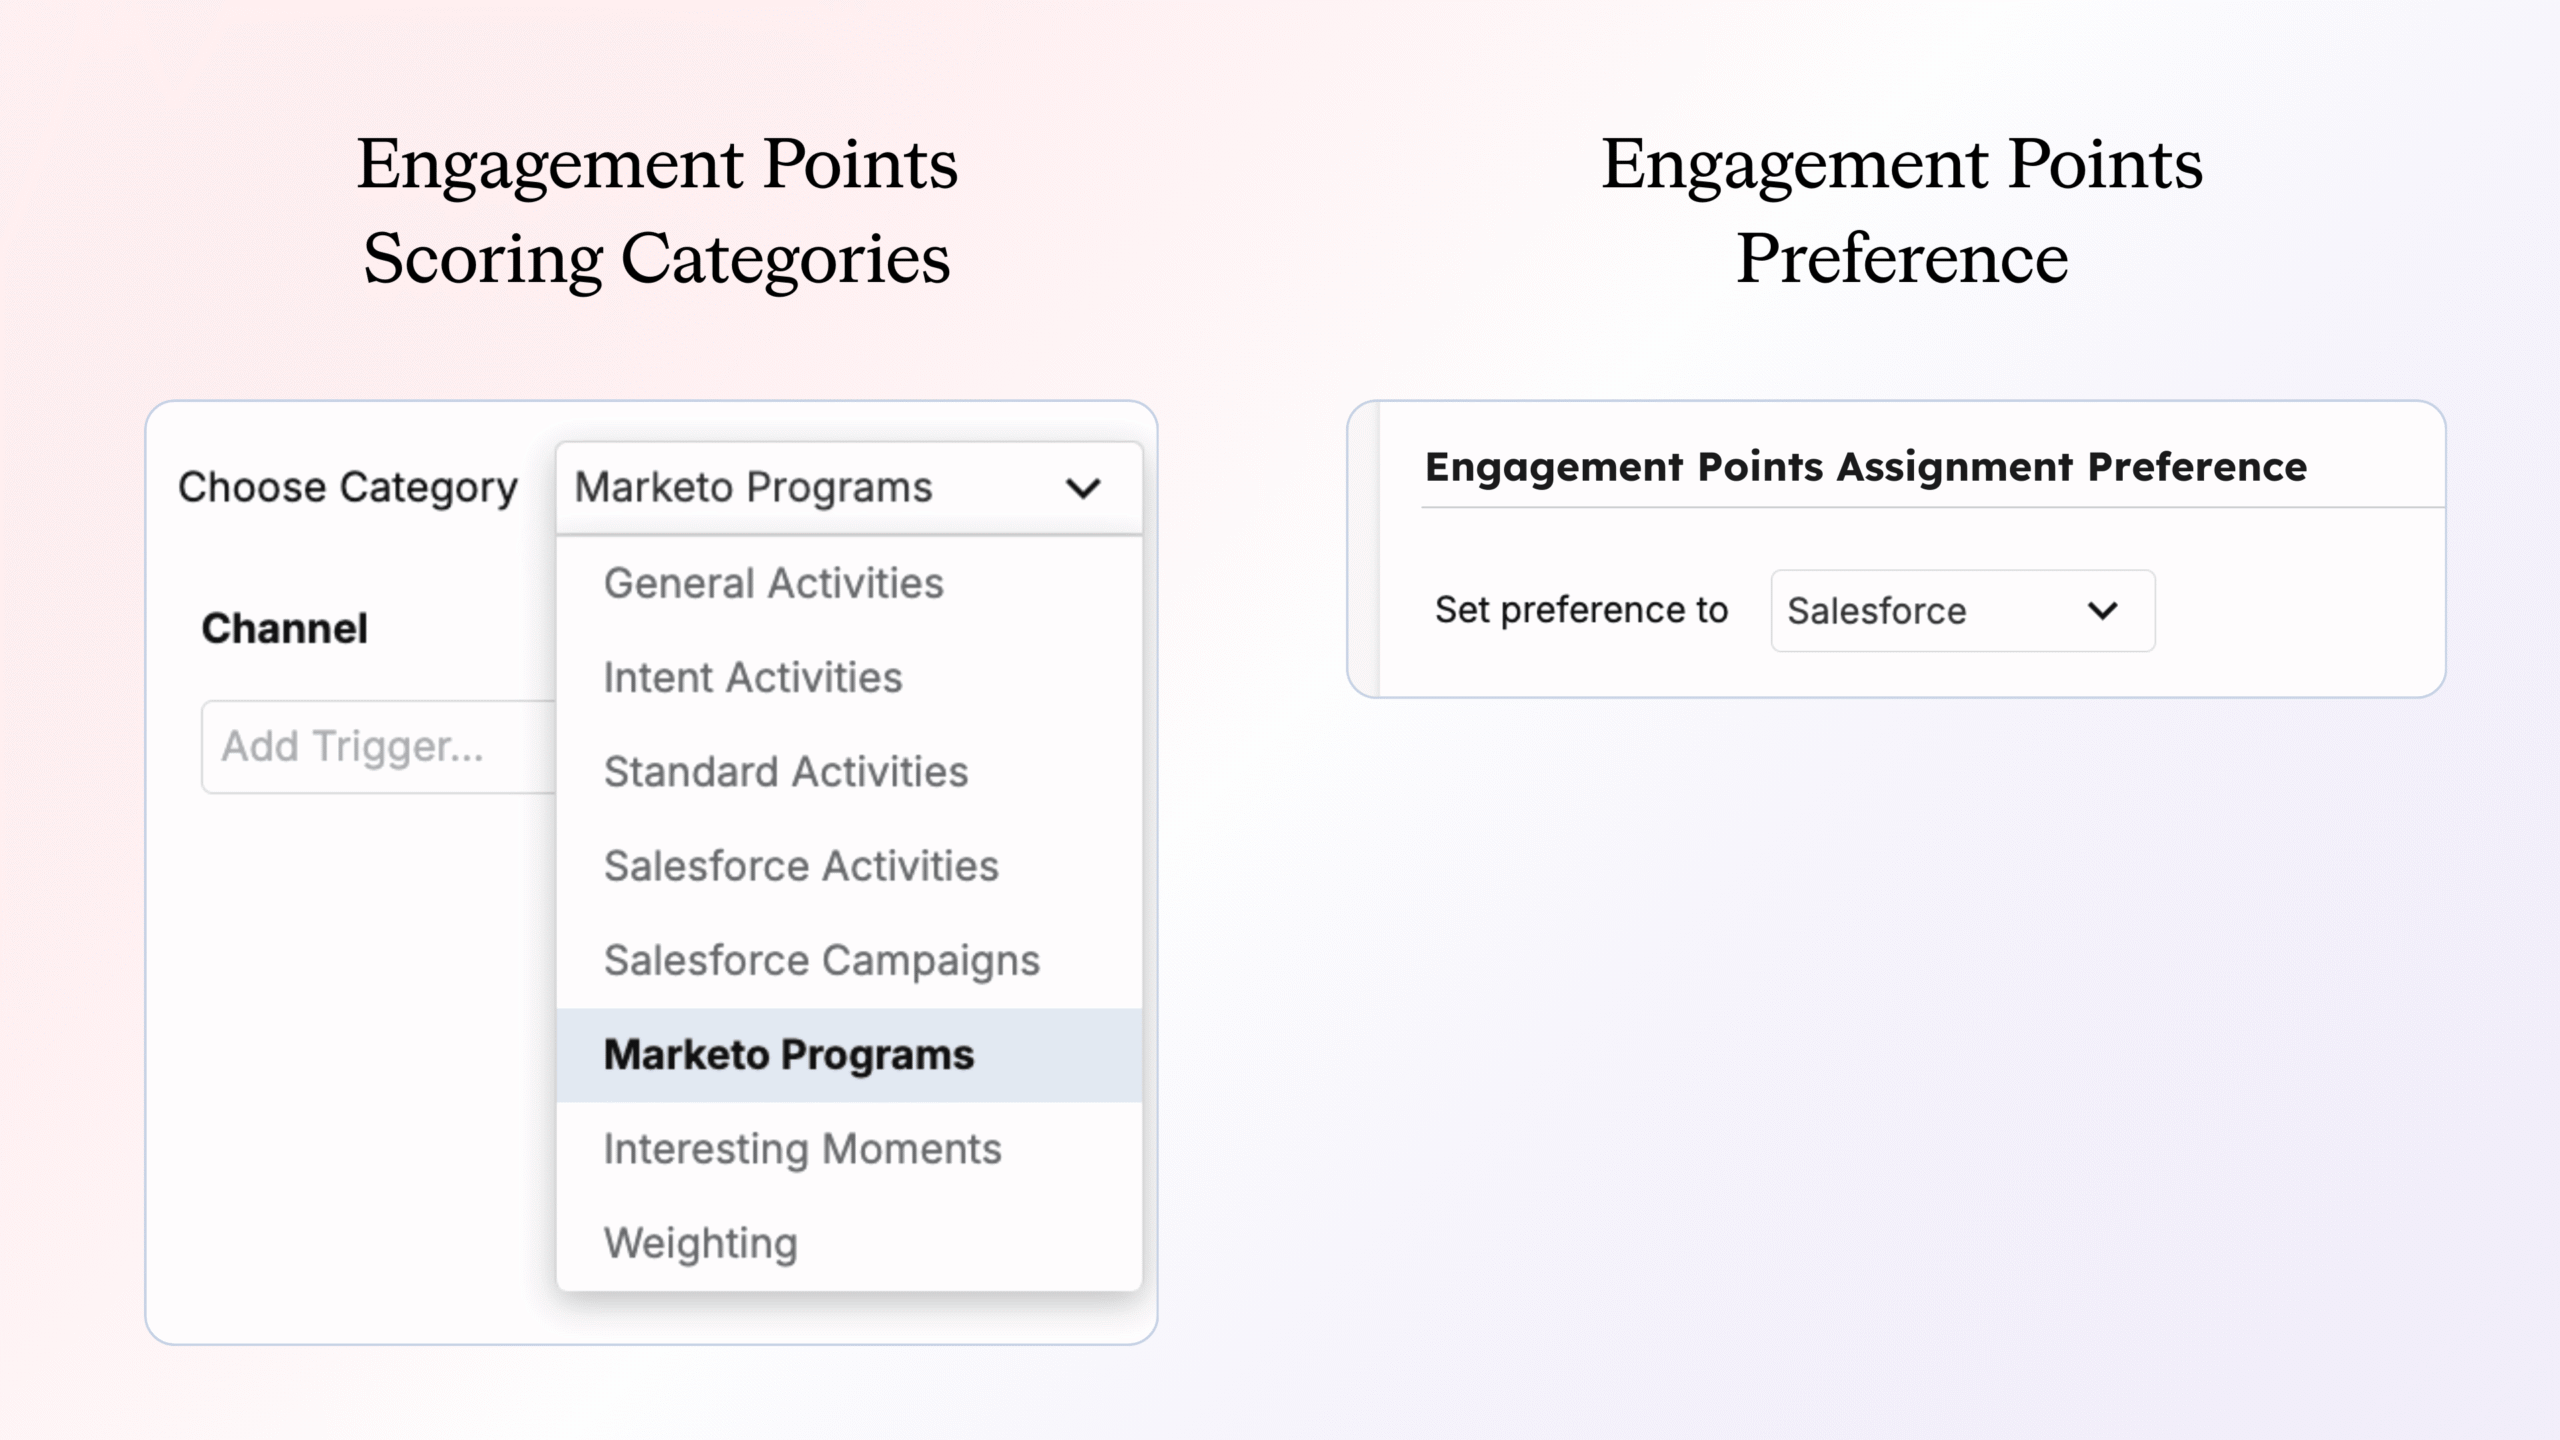Select General Activities from the category list

point(773,583)
